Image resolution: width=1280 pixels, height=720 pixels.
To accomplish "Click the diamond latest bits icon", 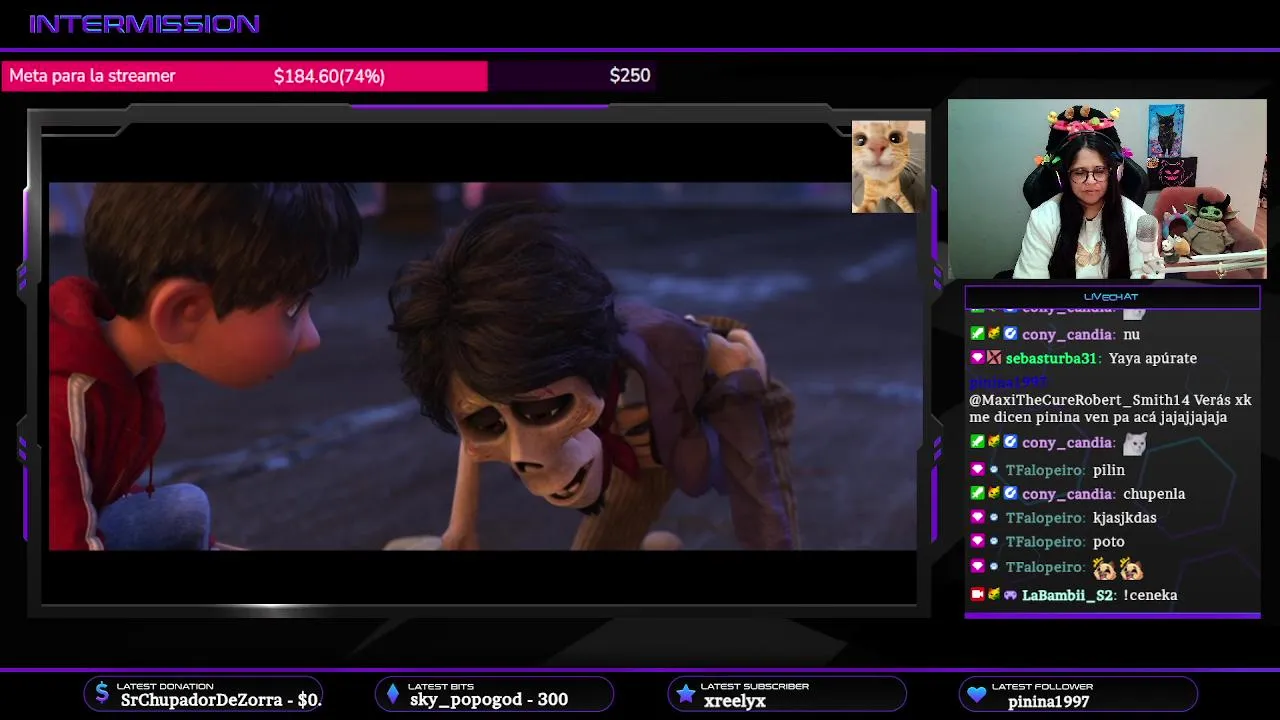I will [x=393, y=694].
